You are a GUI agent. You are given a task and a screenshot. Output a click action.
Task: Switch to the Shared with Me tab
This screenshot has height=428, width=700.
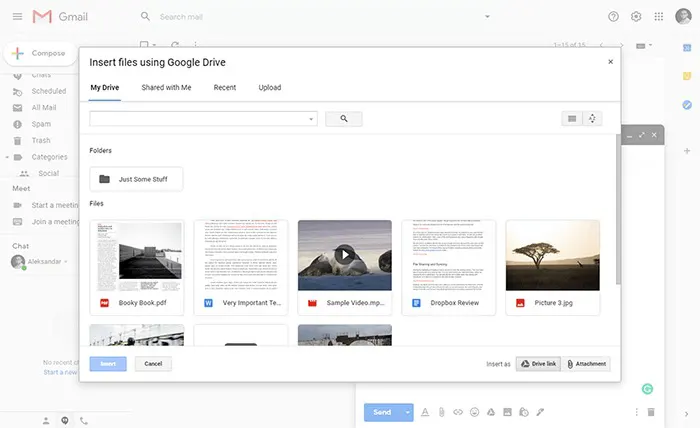(x=166, y=87)
